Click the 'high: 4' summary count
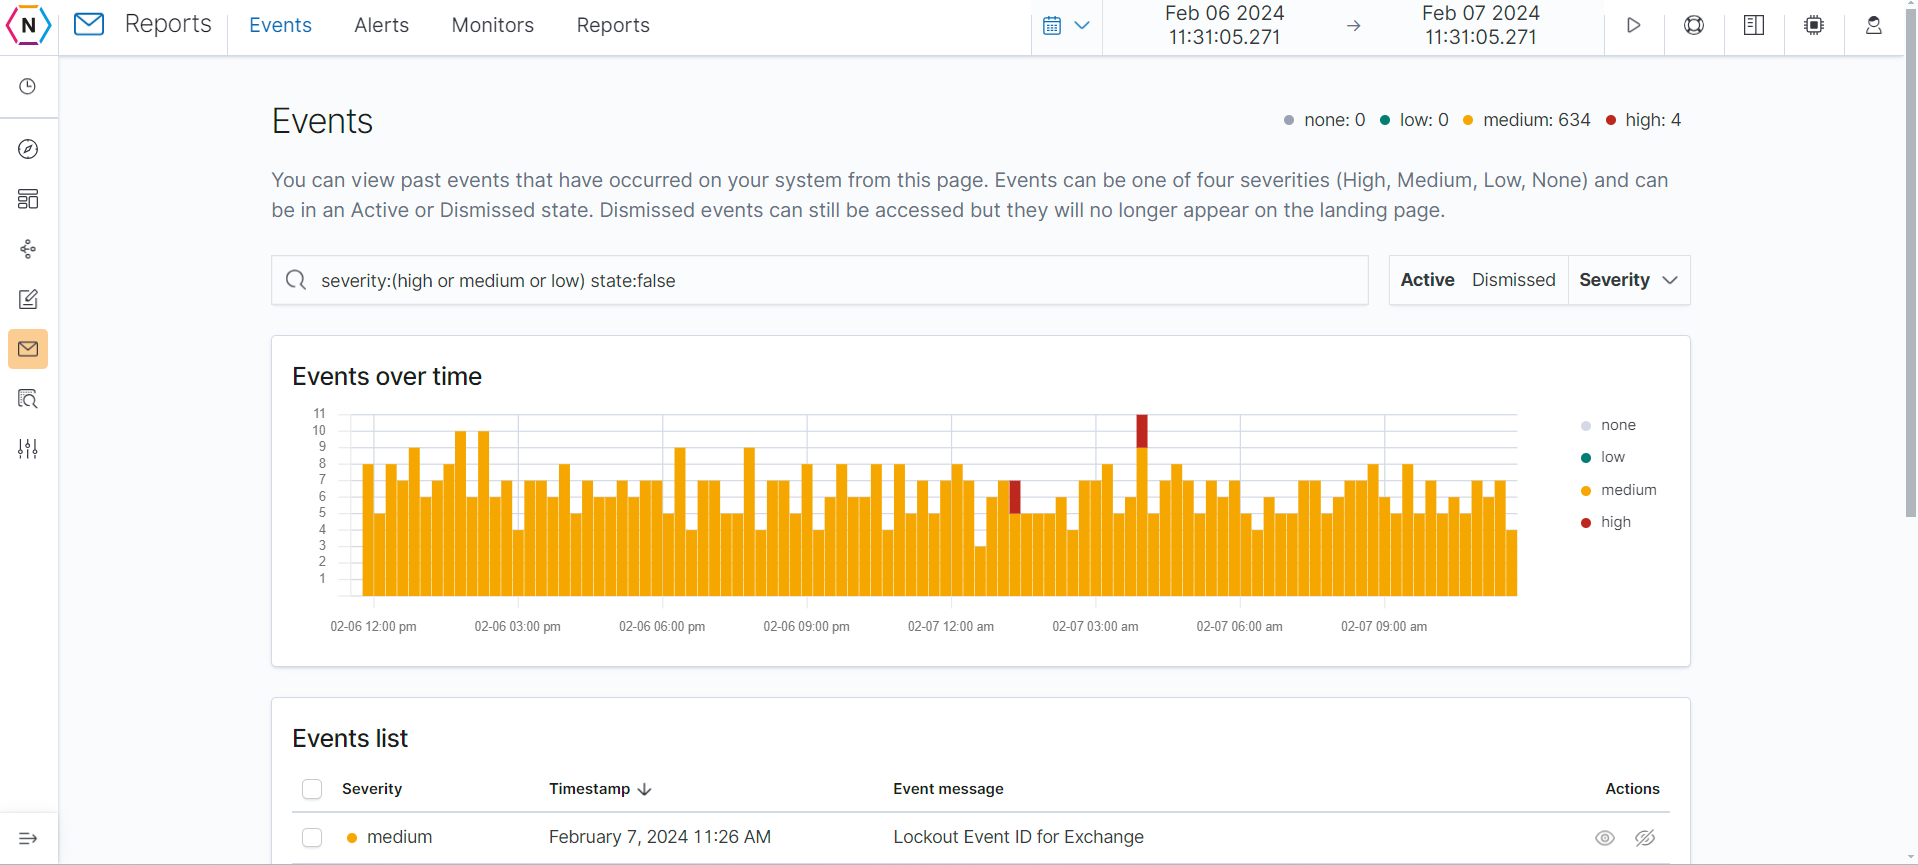This screenshot has height=865, width=1918. [x=1643, y=120]
